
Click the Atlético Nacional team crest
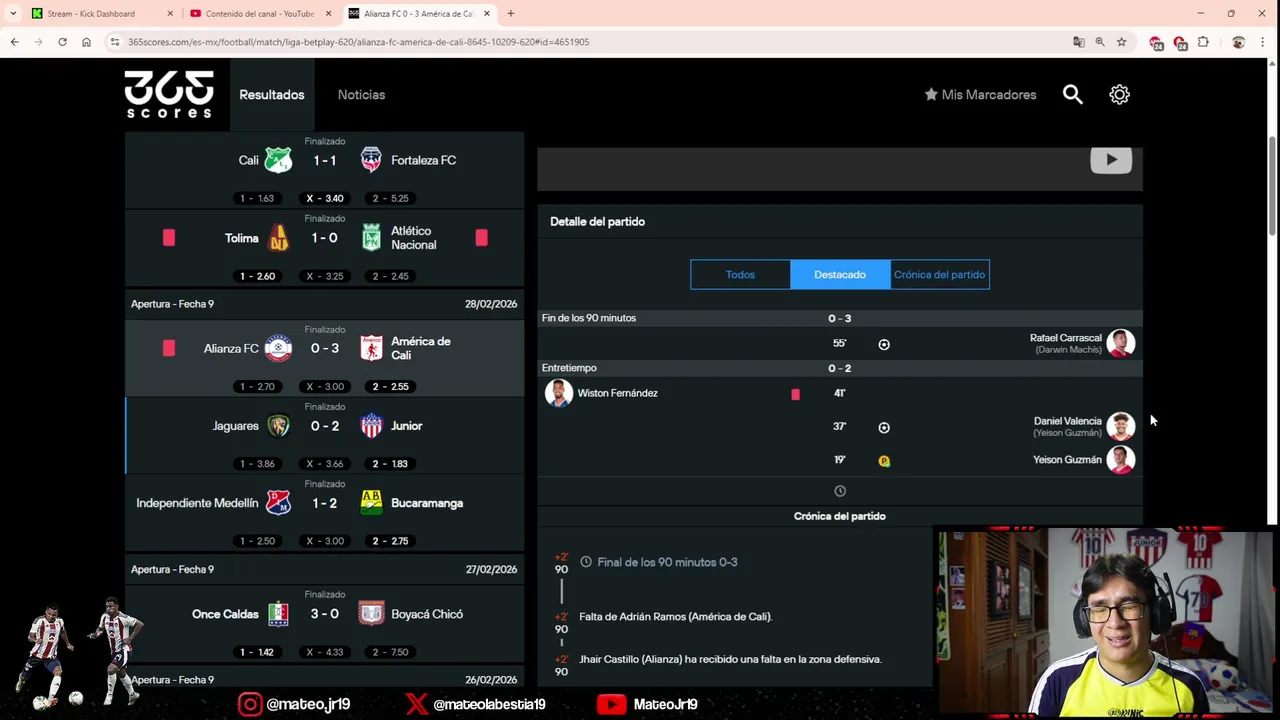click(371, 238)
